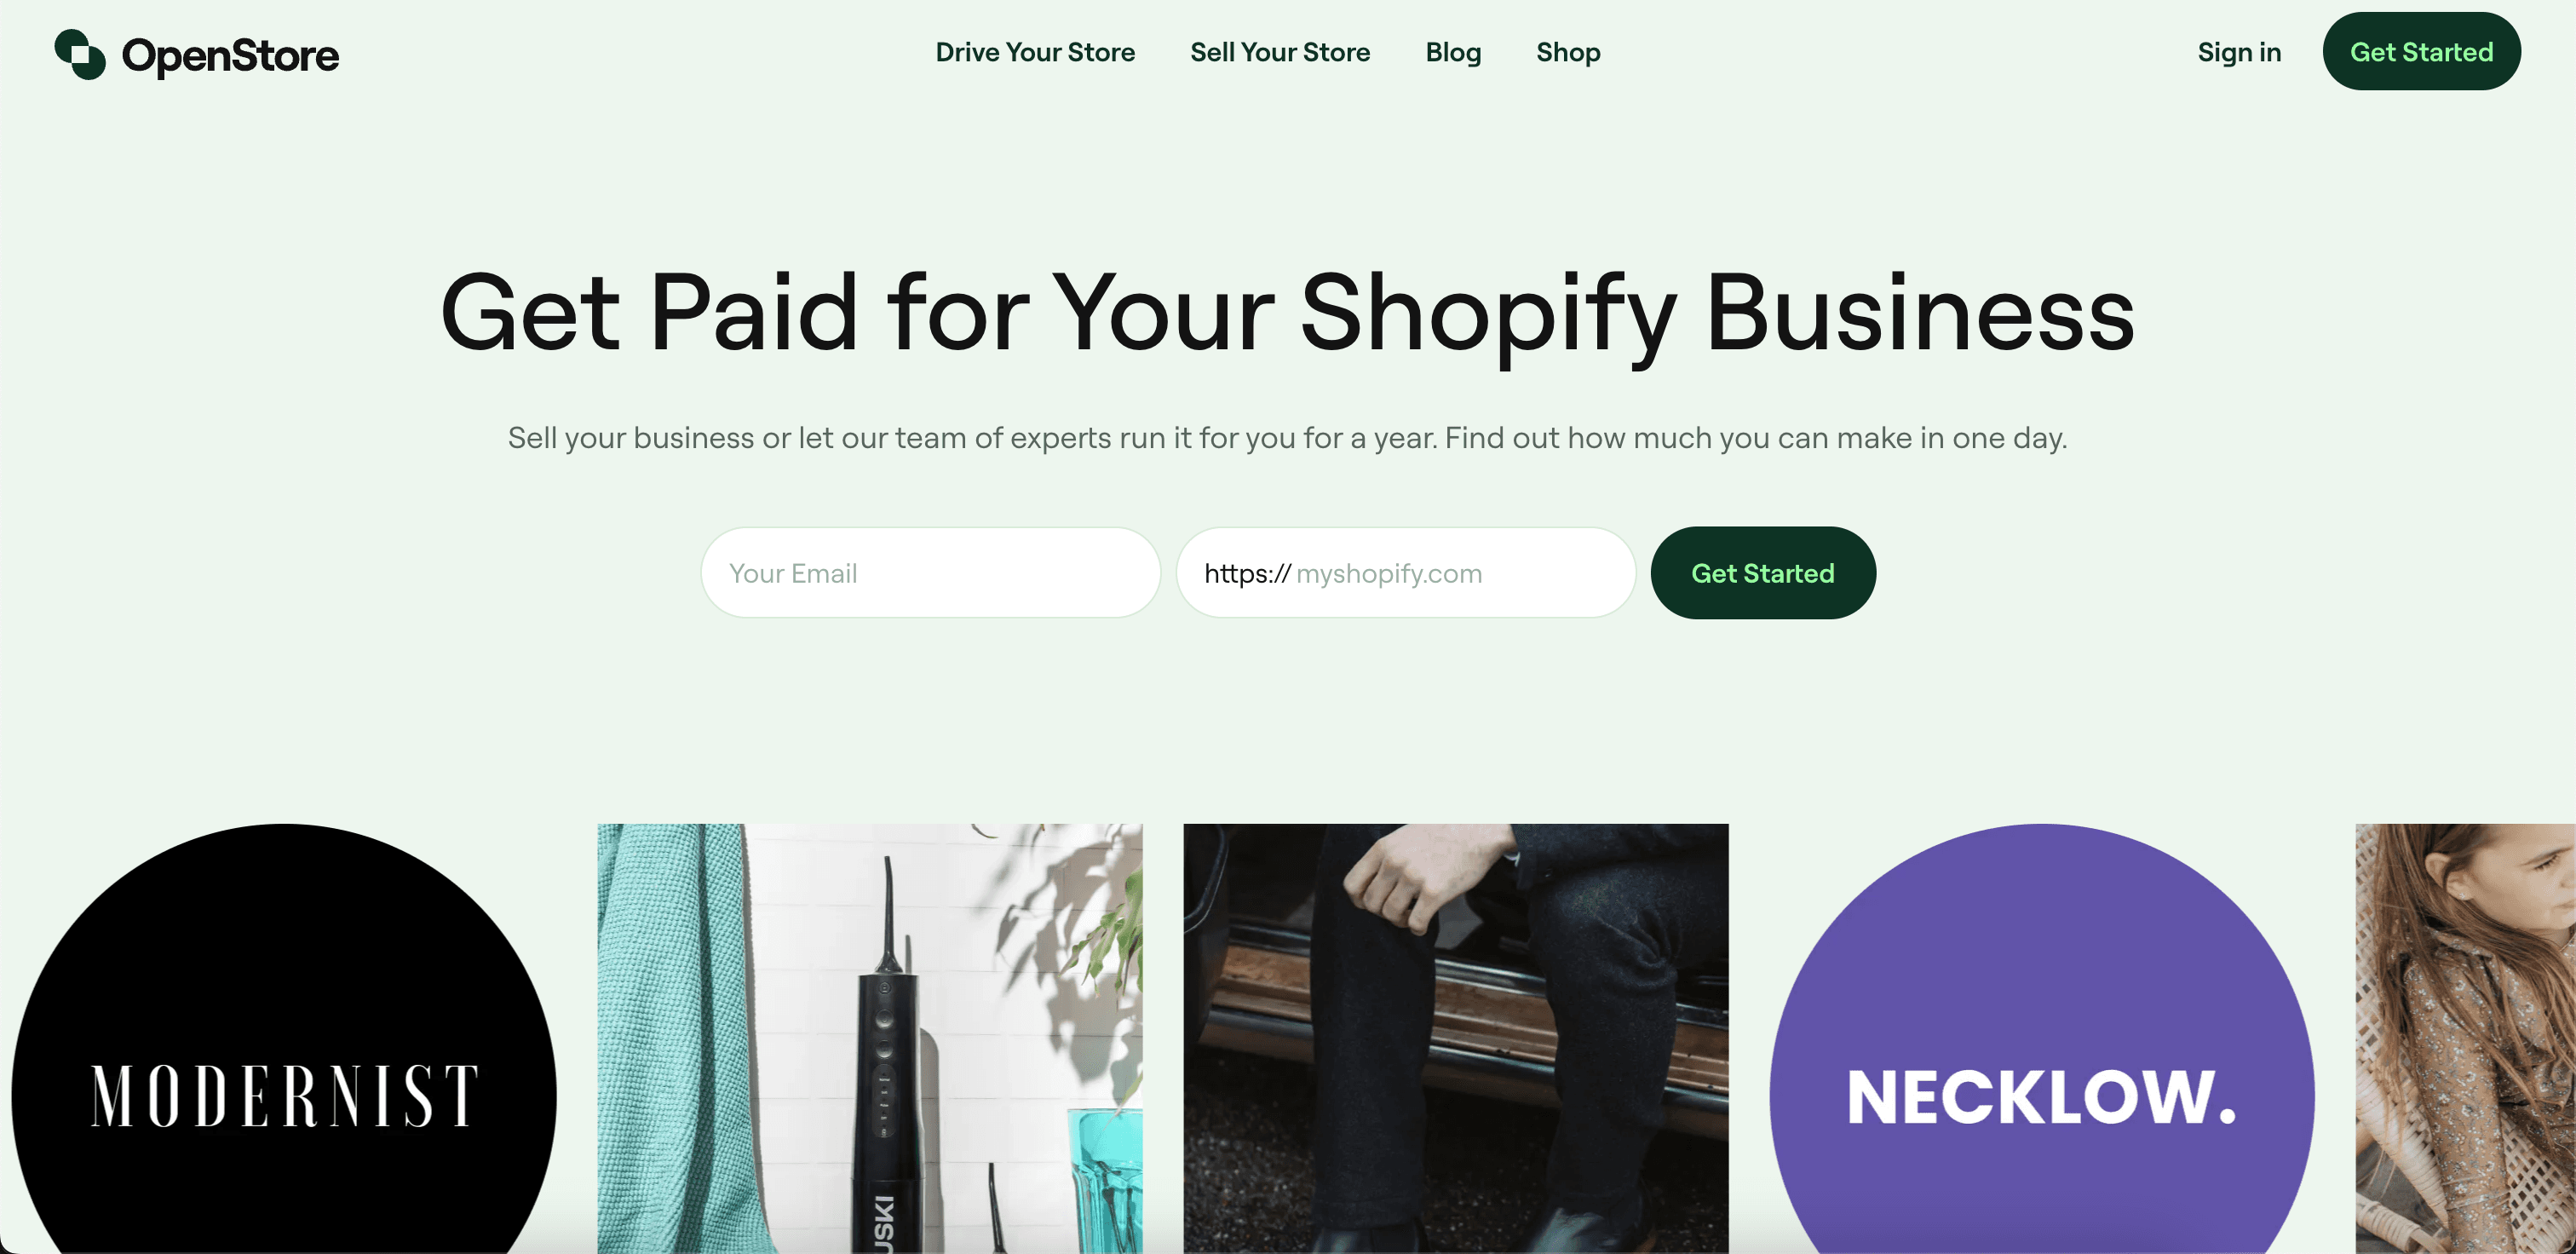Go to the Blog link
Image resolution: width=2576 pixels, height=1254 pixels.
pyautogui.click(x=1453, y=52)
